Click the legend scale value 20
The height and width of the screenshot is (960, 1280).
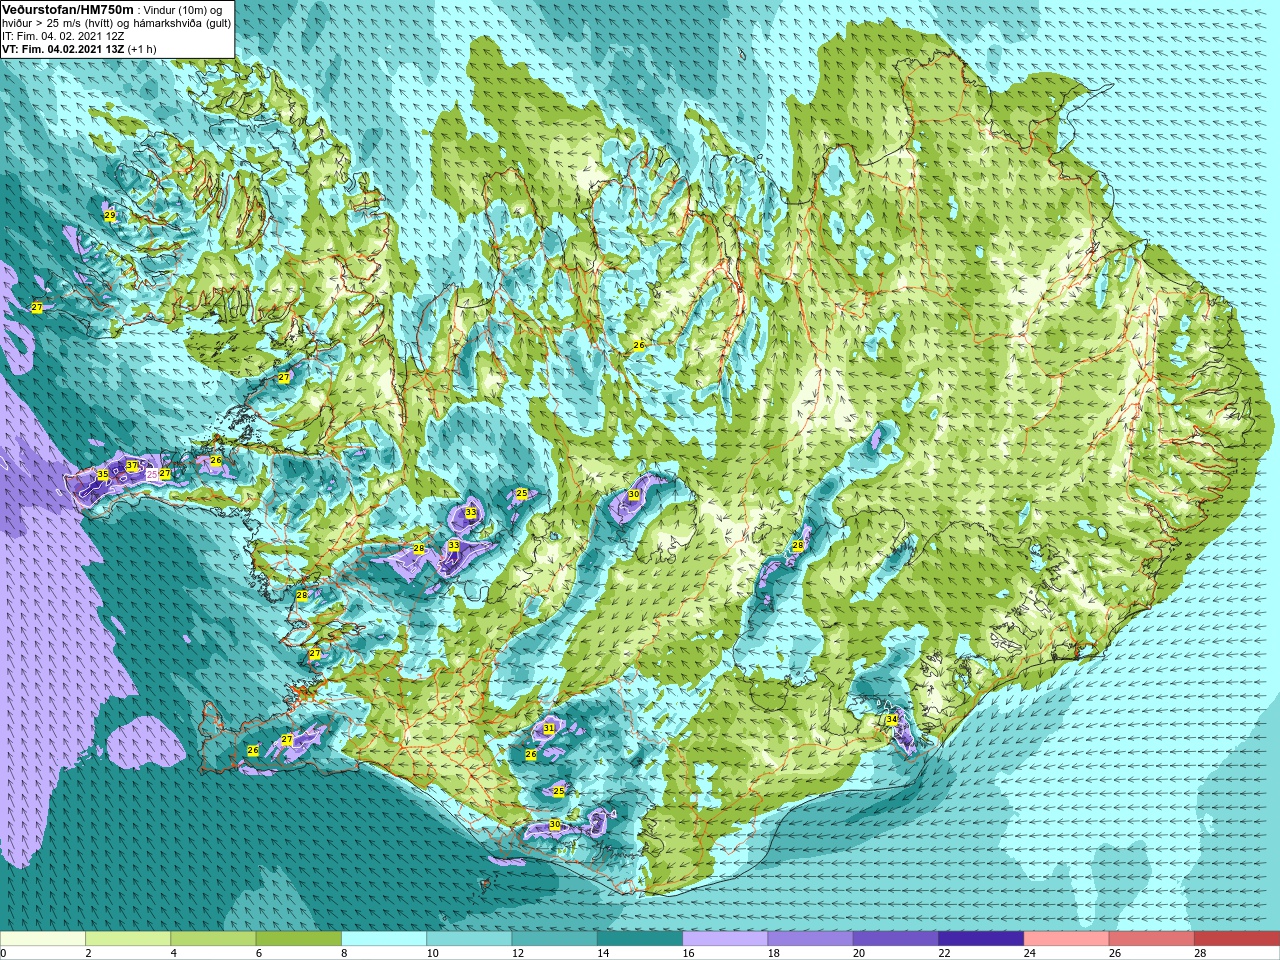pos(859,953)
